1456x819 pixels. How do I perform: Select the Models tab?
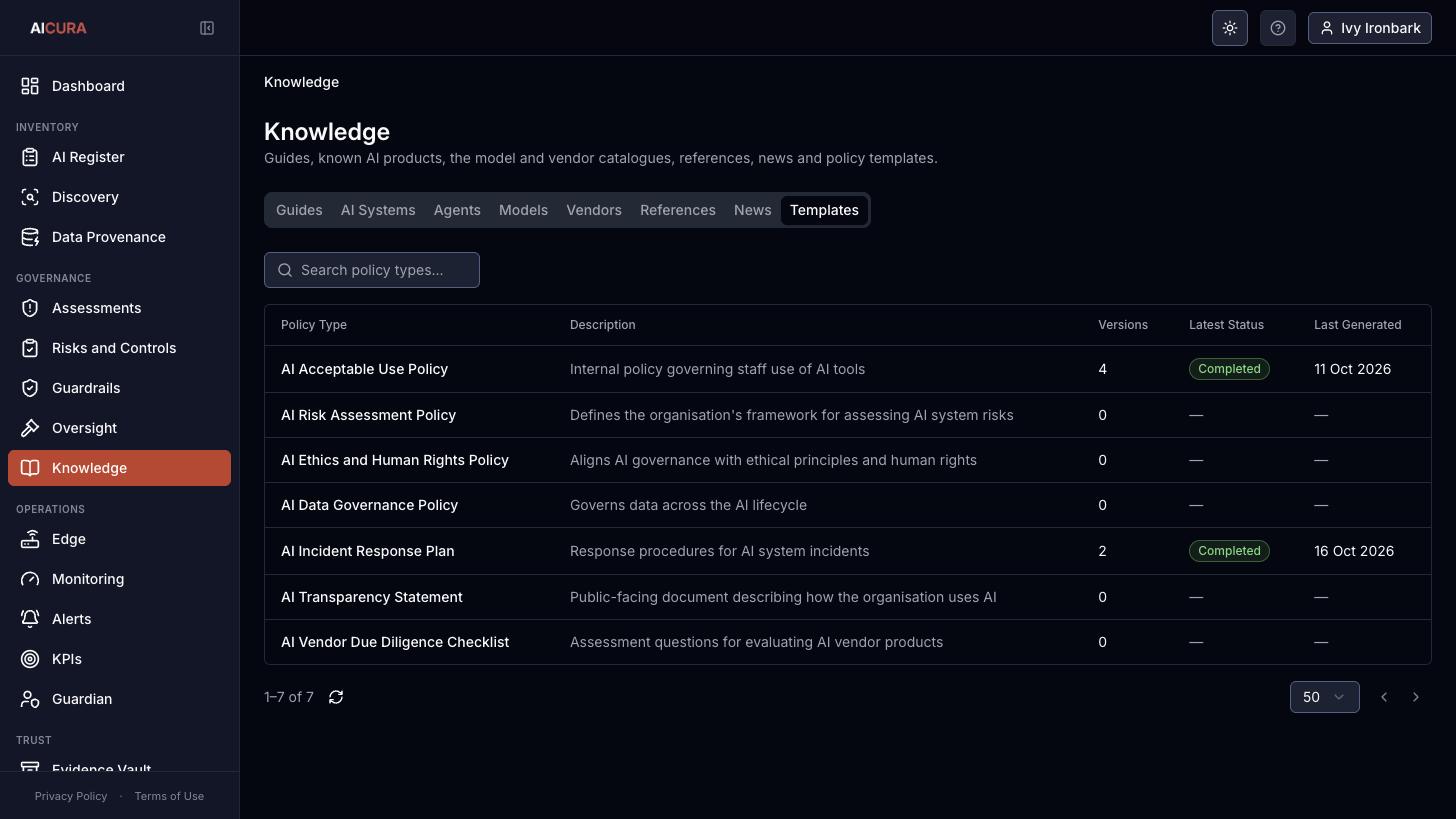click(x=523, y=210)
